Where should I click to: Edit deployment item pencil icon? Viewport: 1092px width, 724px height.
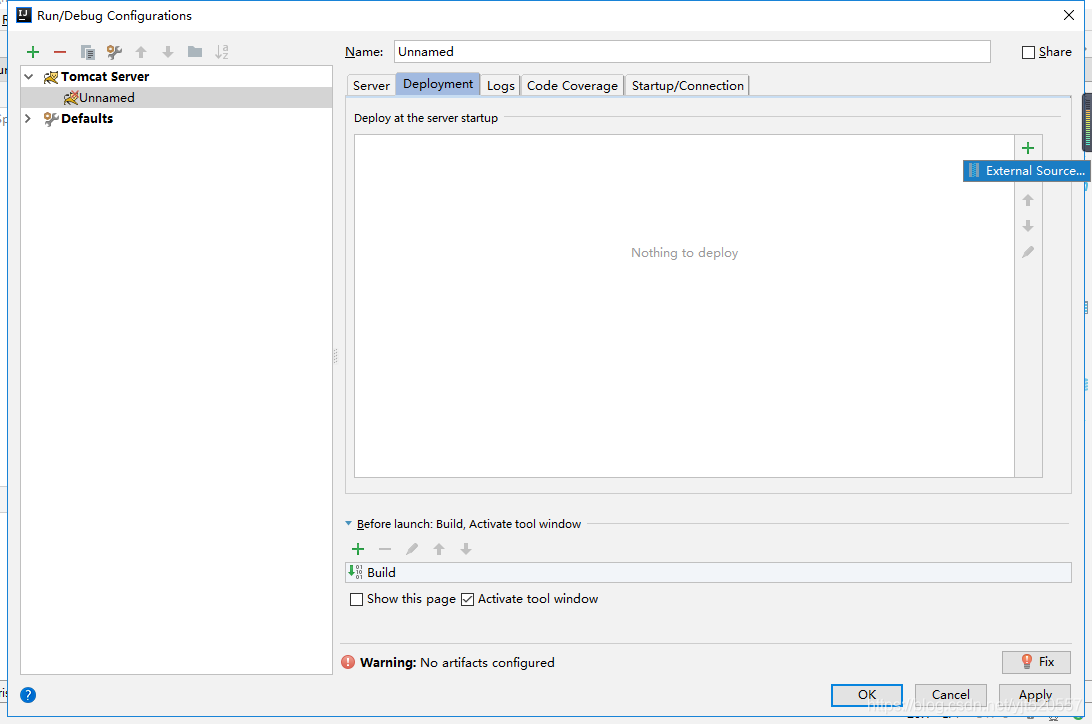tap(1028, 252)
